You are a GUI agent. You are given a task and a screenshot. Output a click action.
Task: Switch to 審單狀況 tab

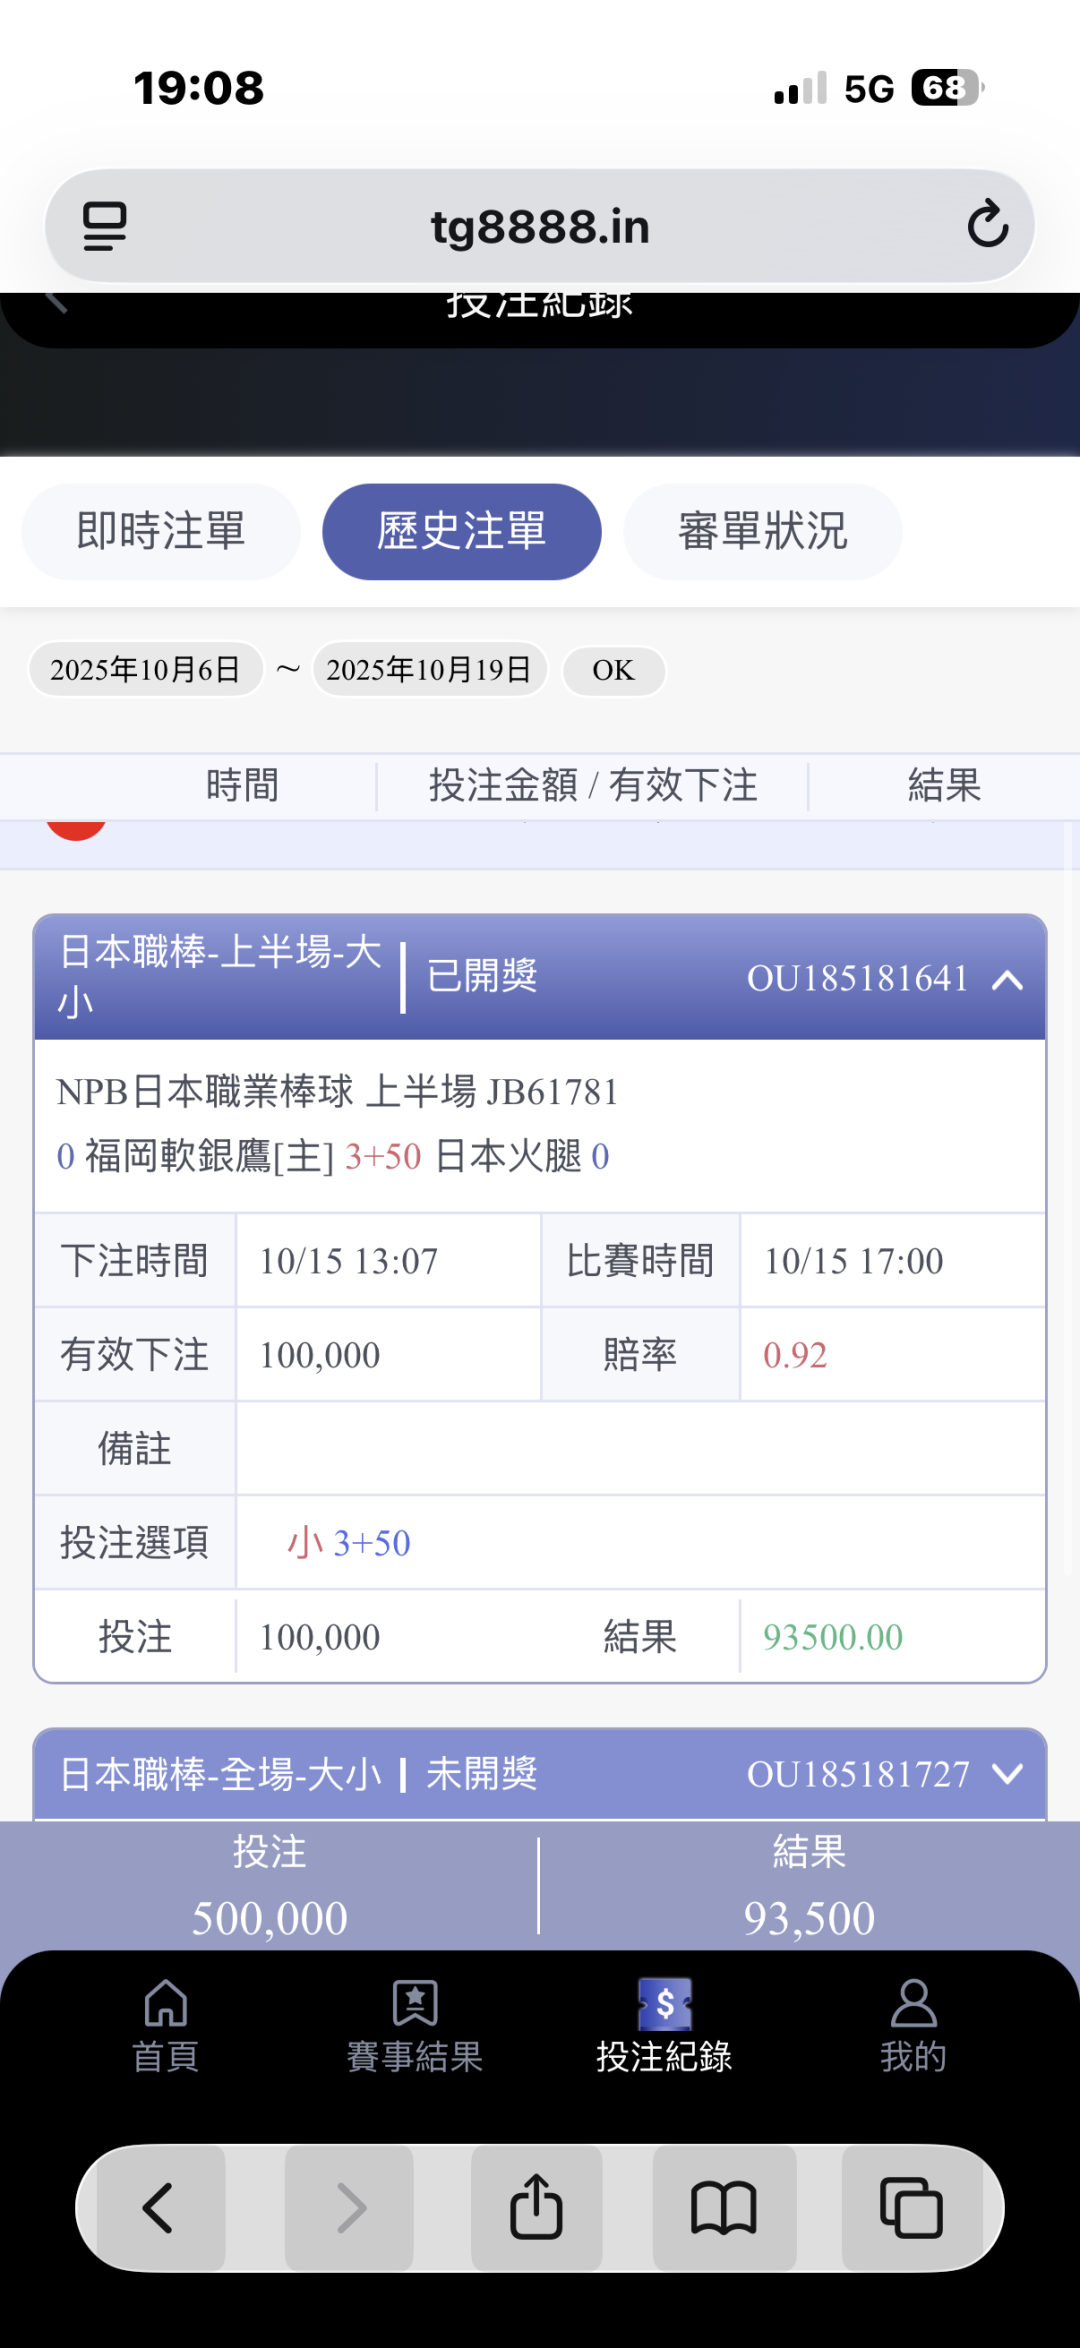[x=762, y=531]
